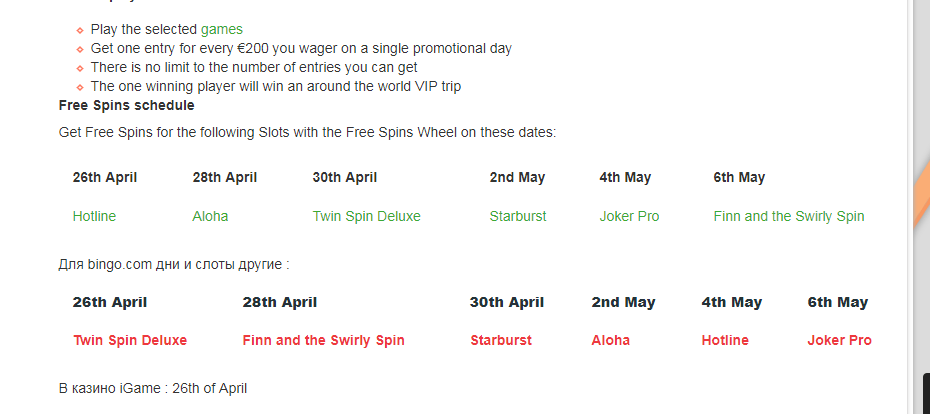The height and width of the screenshot is (414, 930).
Task: Open the green Joker Pro link
Action: click(629, 216)
